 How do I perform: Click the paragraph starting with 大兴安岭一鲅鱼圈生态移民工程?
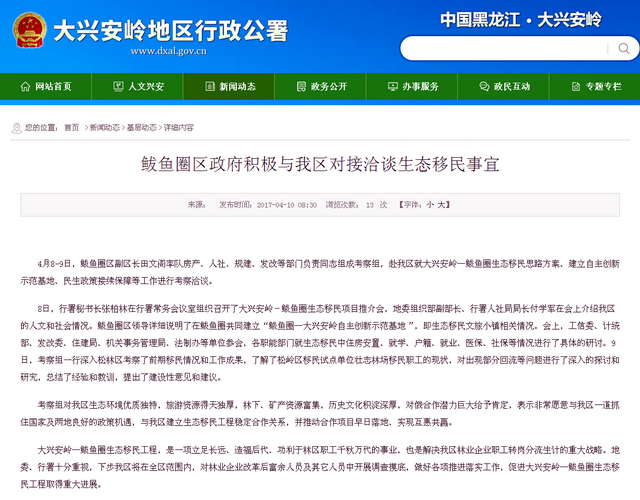(320, 467)
